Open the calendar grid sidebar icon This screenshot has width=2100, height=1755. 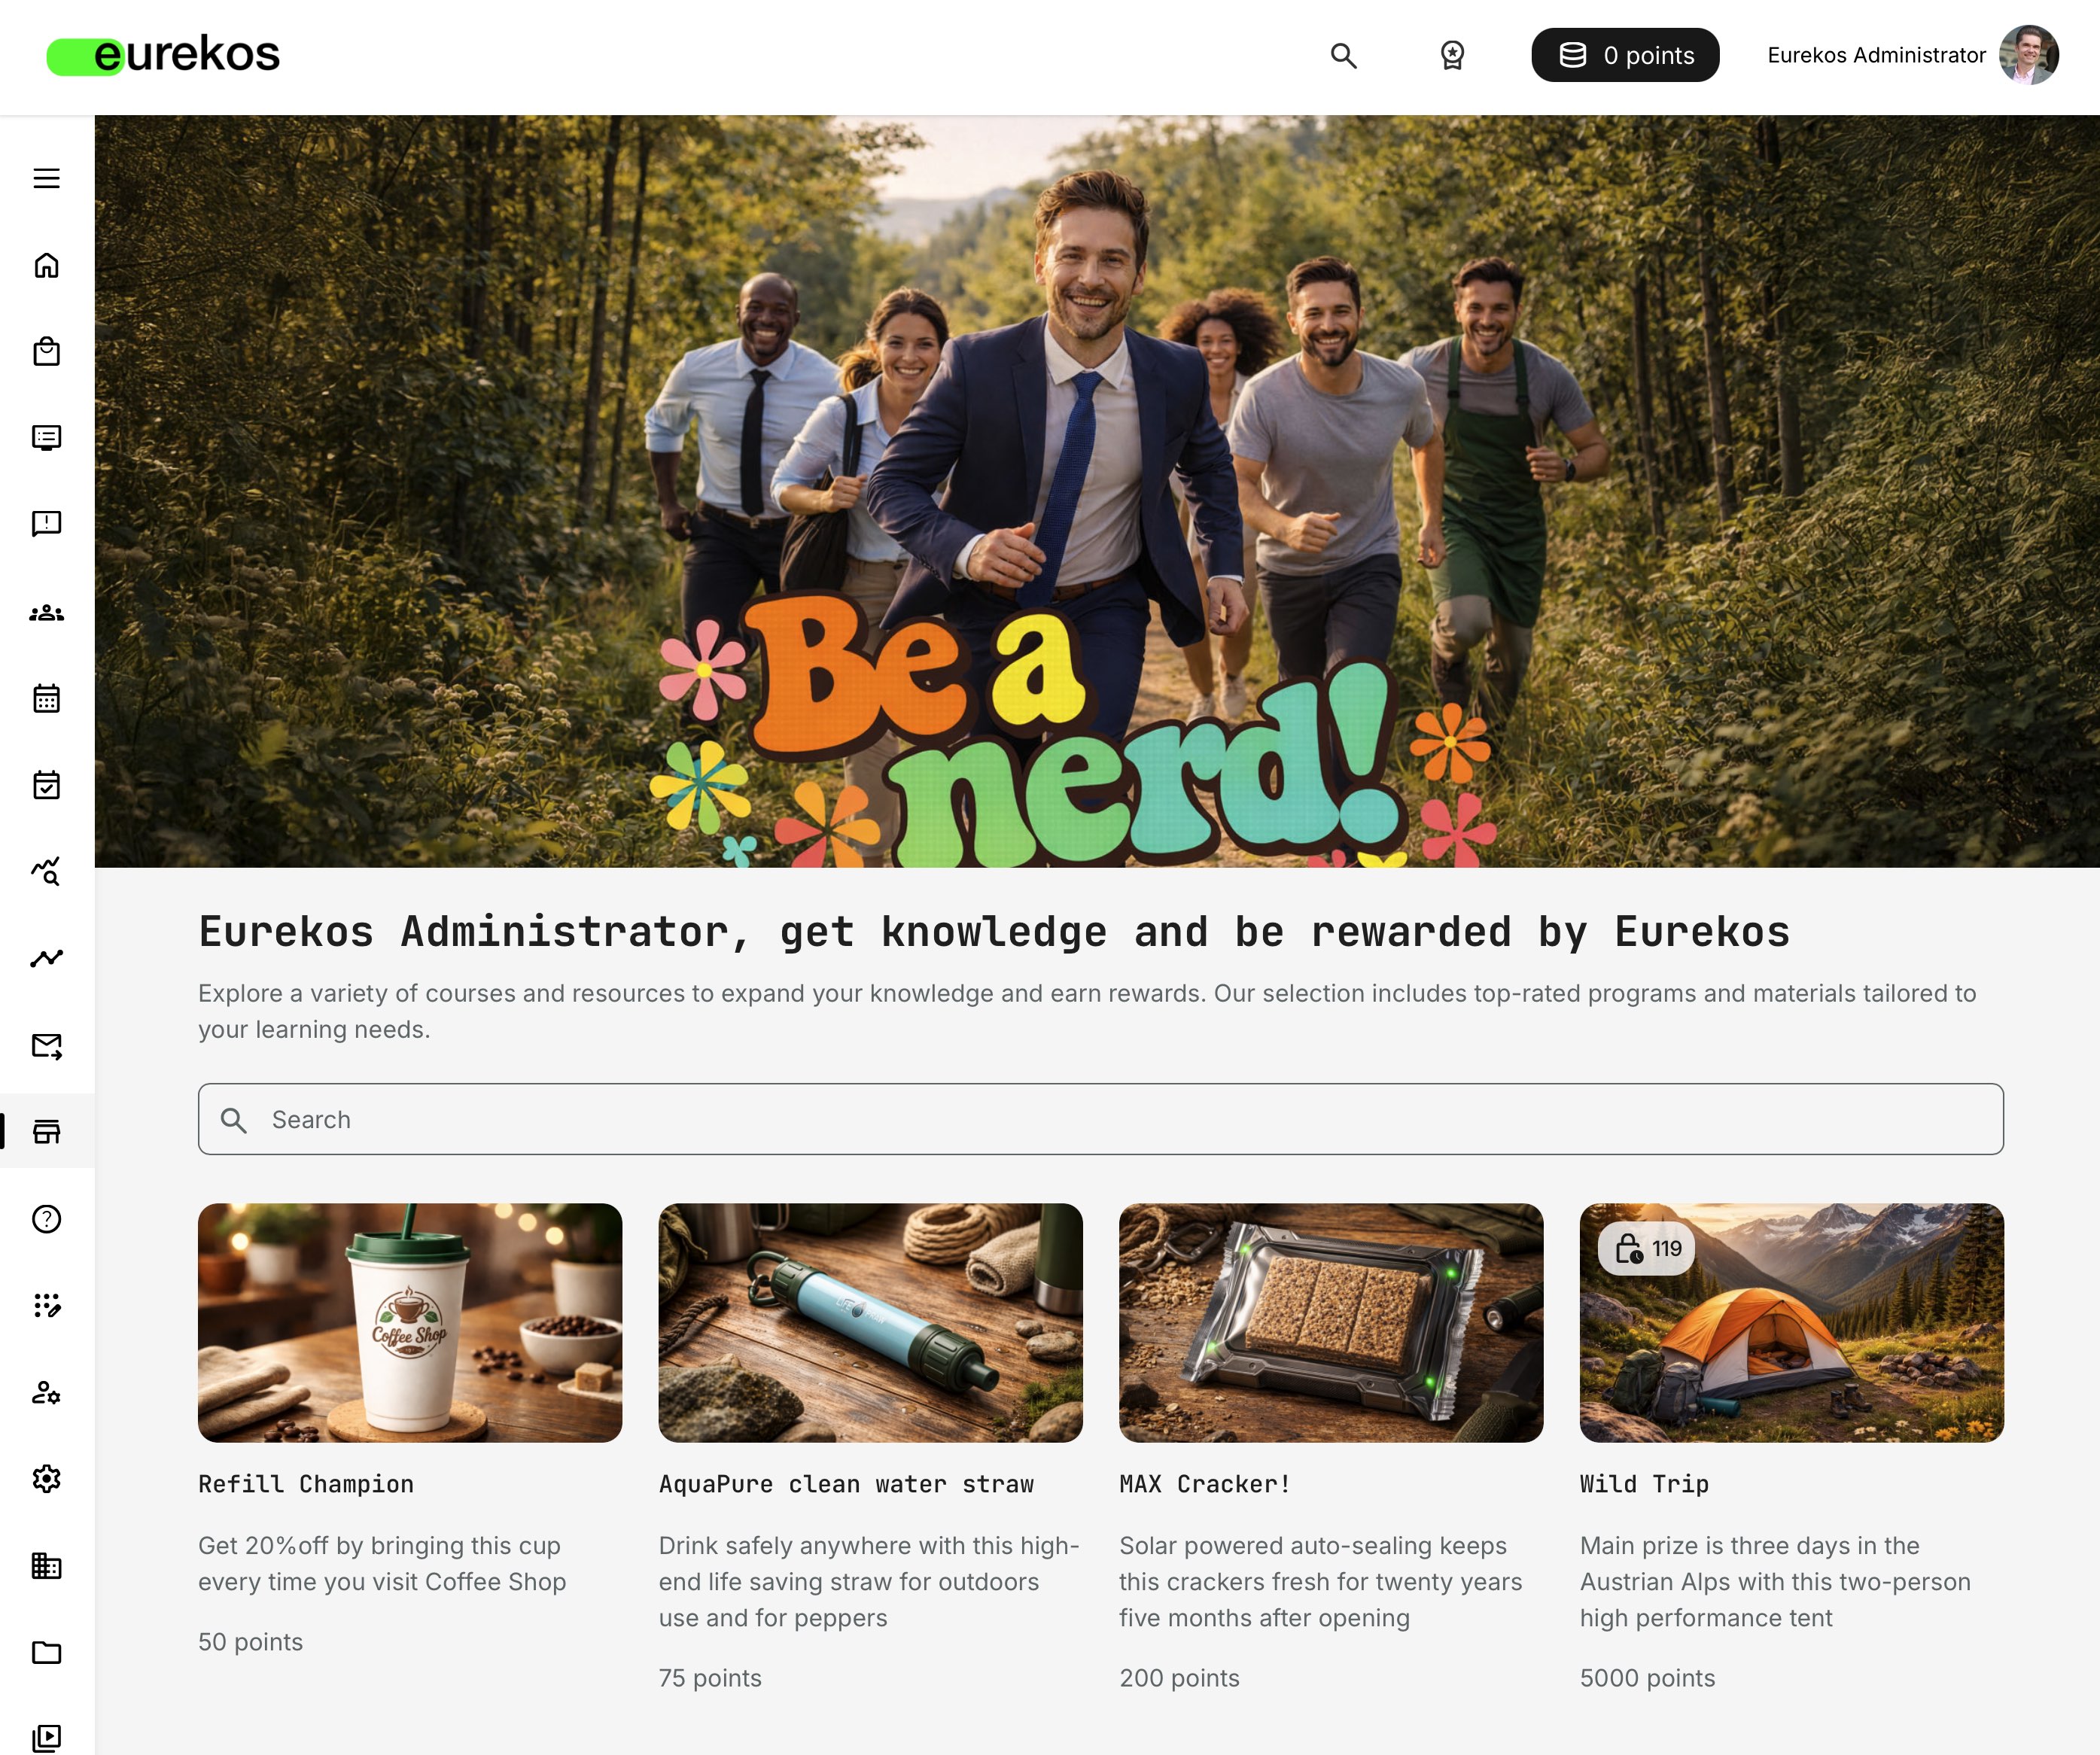pyautogui.click(x=46, y=698)
